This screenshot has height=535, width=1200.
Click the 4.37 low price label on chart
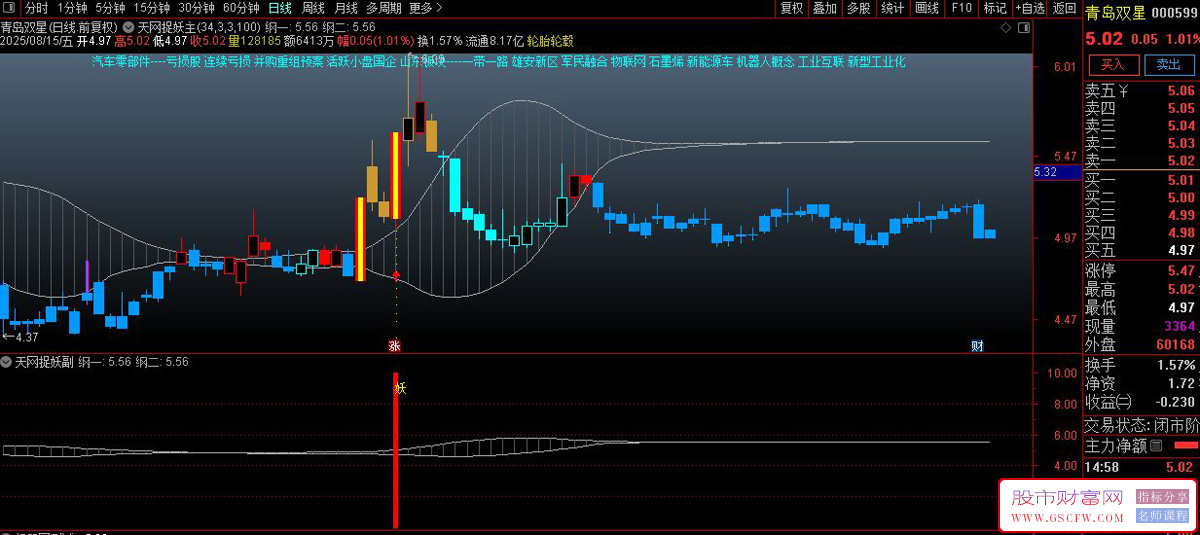[20, 337]
